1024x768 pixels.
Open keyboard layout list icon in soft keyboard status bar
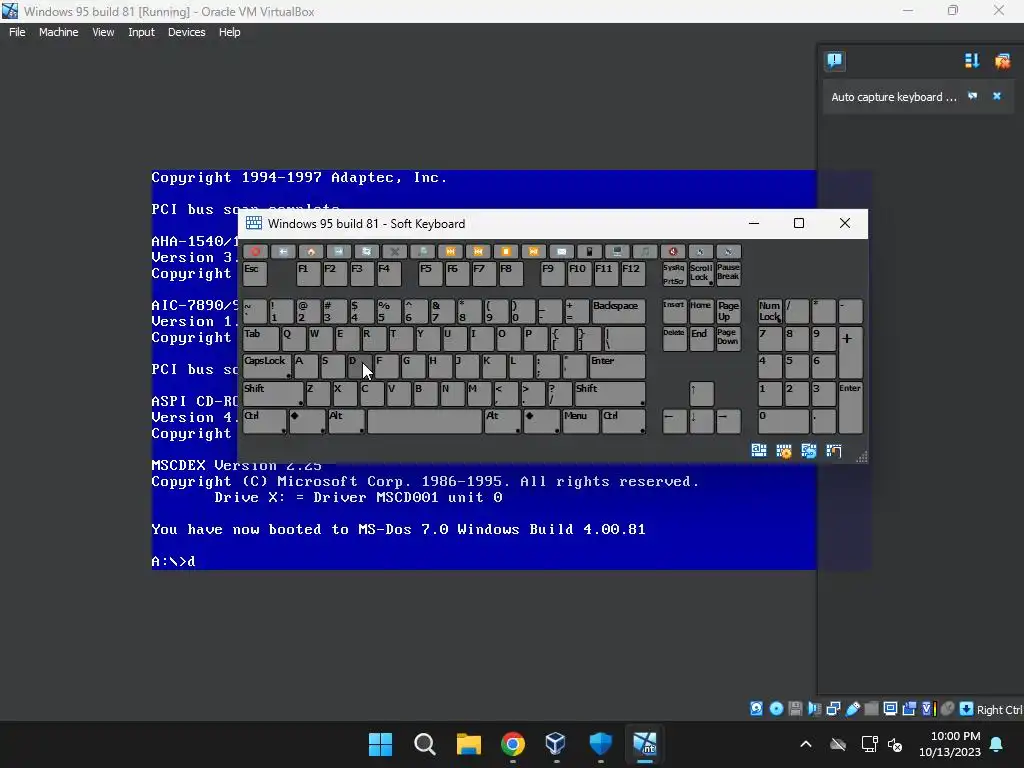pos(759,451)
